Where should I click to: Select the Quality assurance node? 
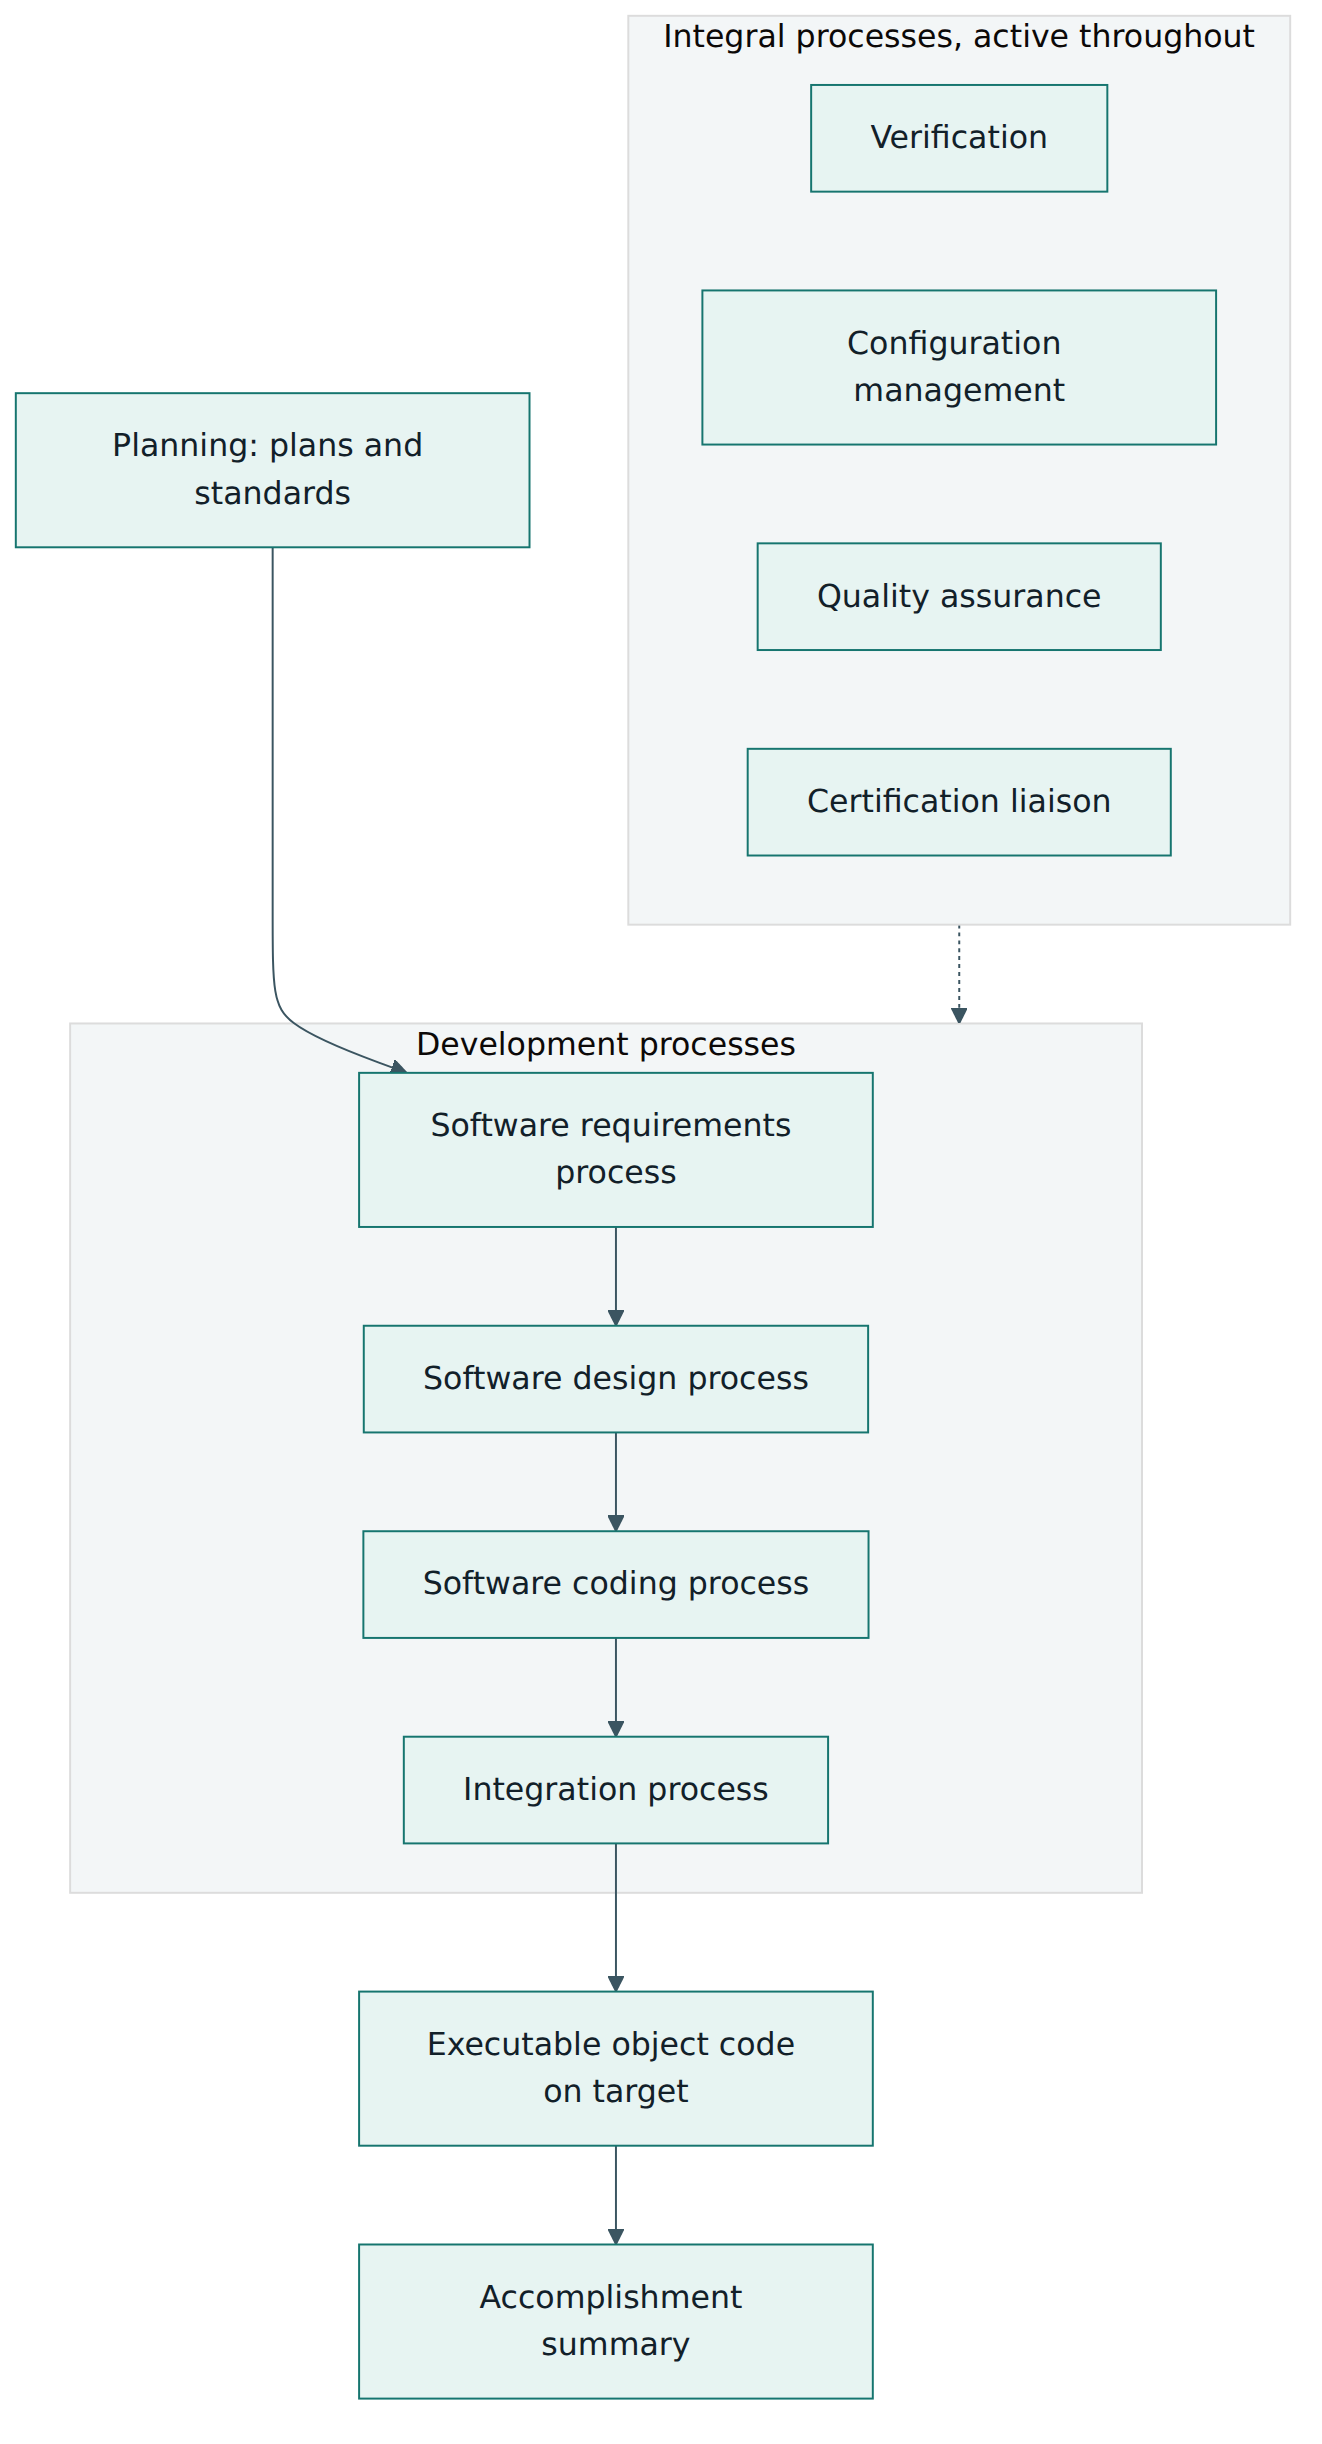pos(958,596)
